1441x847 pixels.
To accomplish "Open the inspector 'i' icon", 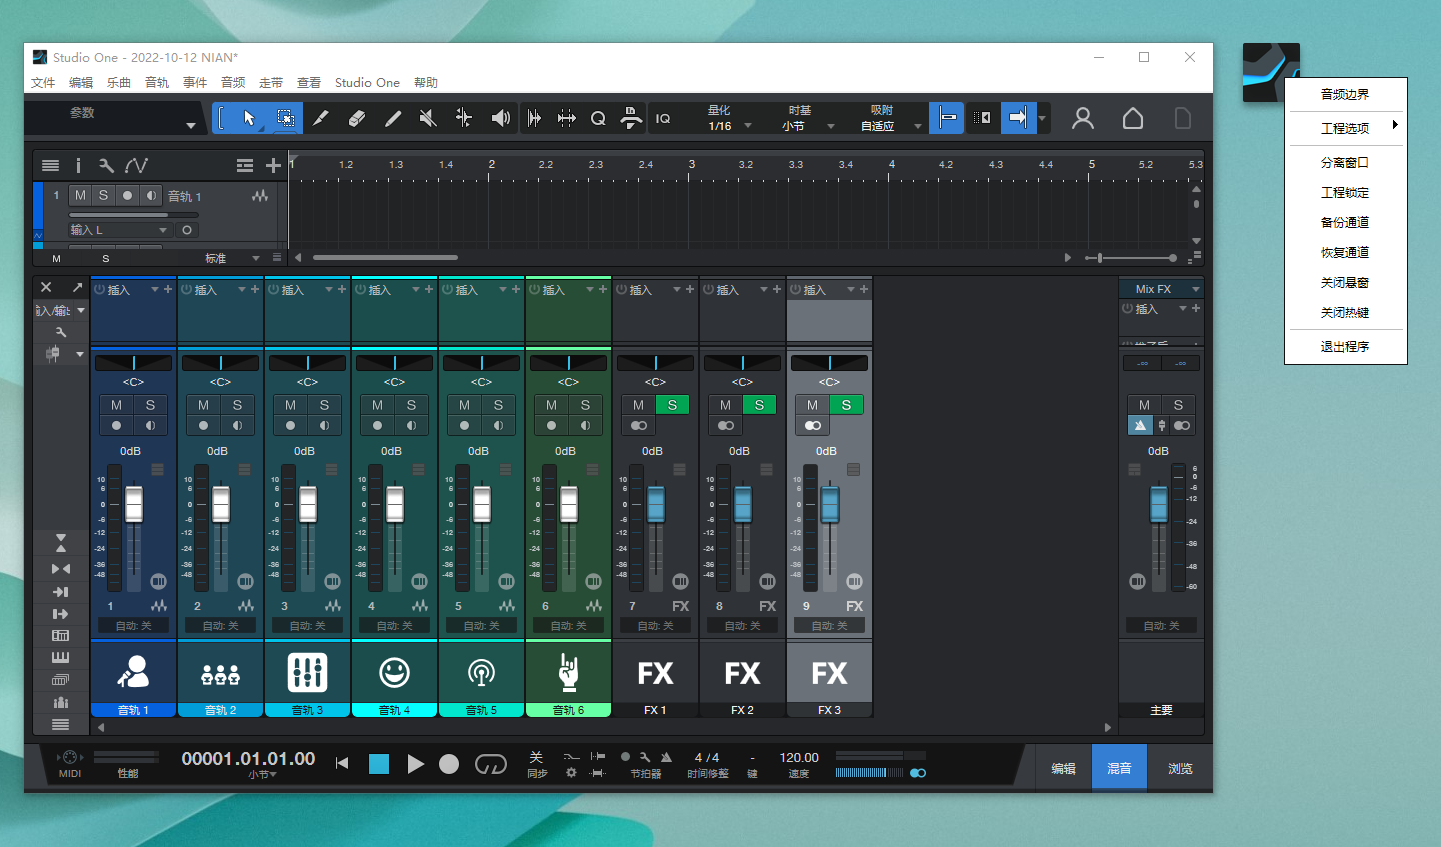I will (x=78, y=165).
